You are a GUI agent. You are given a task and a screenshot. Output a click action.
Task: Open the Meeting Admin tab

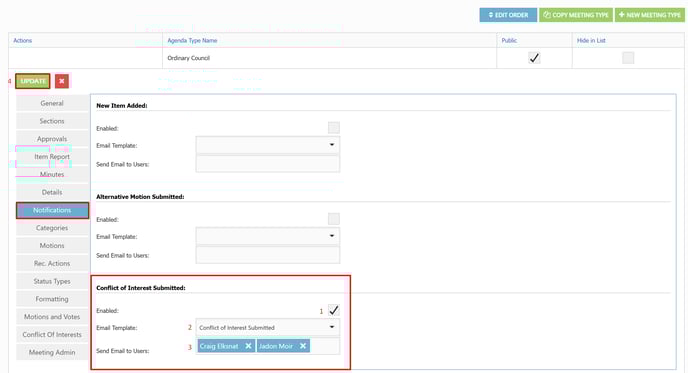52,352
